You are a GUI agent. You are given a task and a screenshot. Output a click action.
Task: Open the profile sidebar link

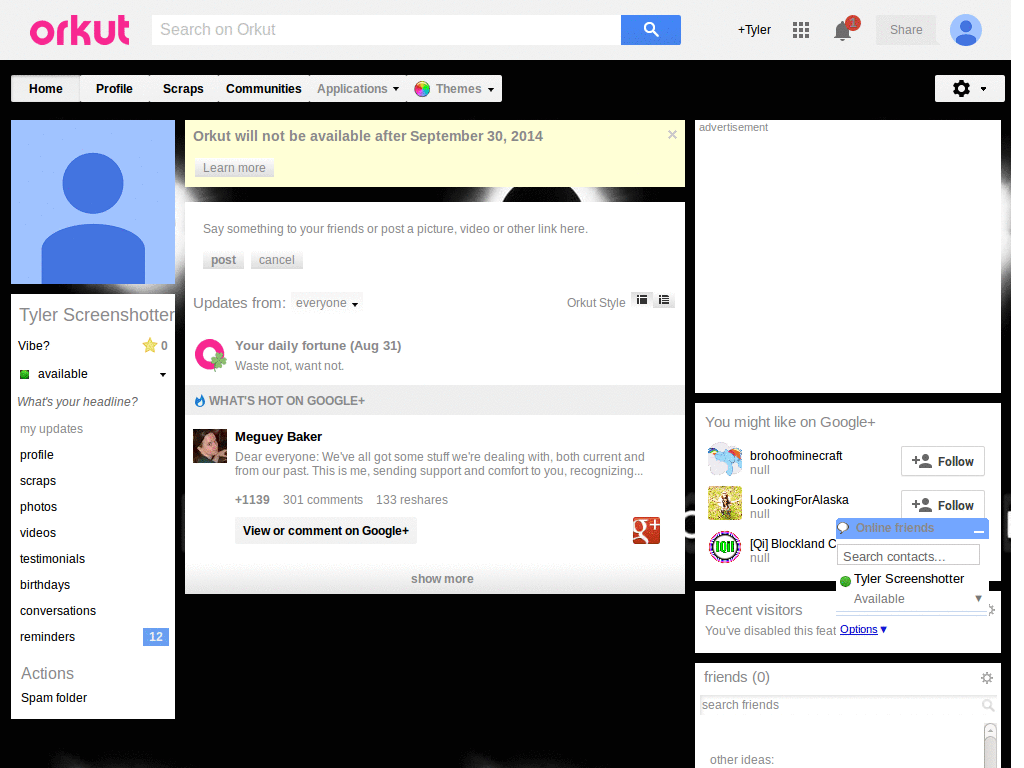coord(37,455)
